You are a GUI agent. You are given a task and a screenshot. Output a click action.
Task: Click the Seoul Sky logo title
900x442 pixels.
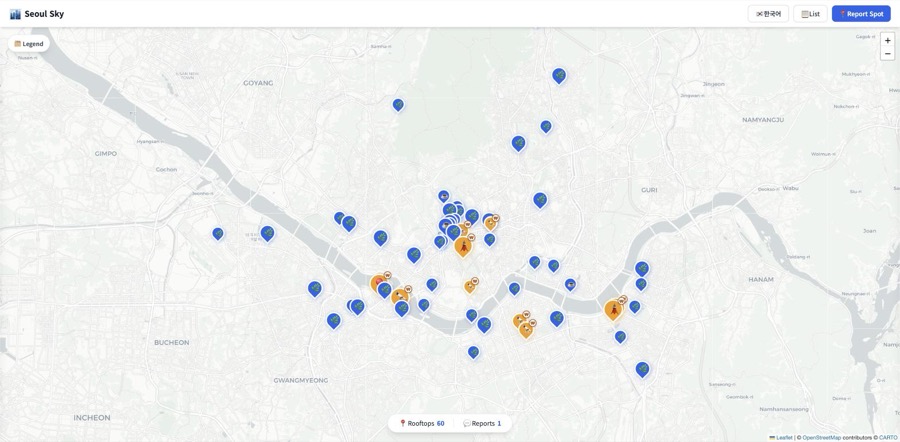(37, 14)
